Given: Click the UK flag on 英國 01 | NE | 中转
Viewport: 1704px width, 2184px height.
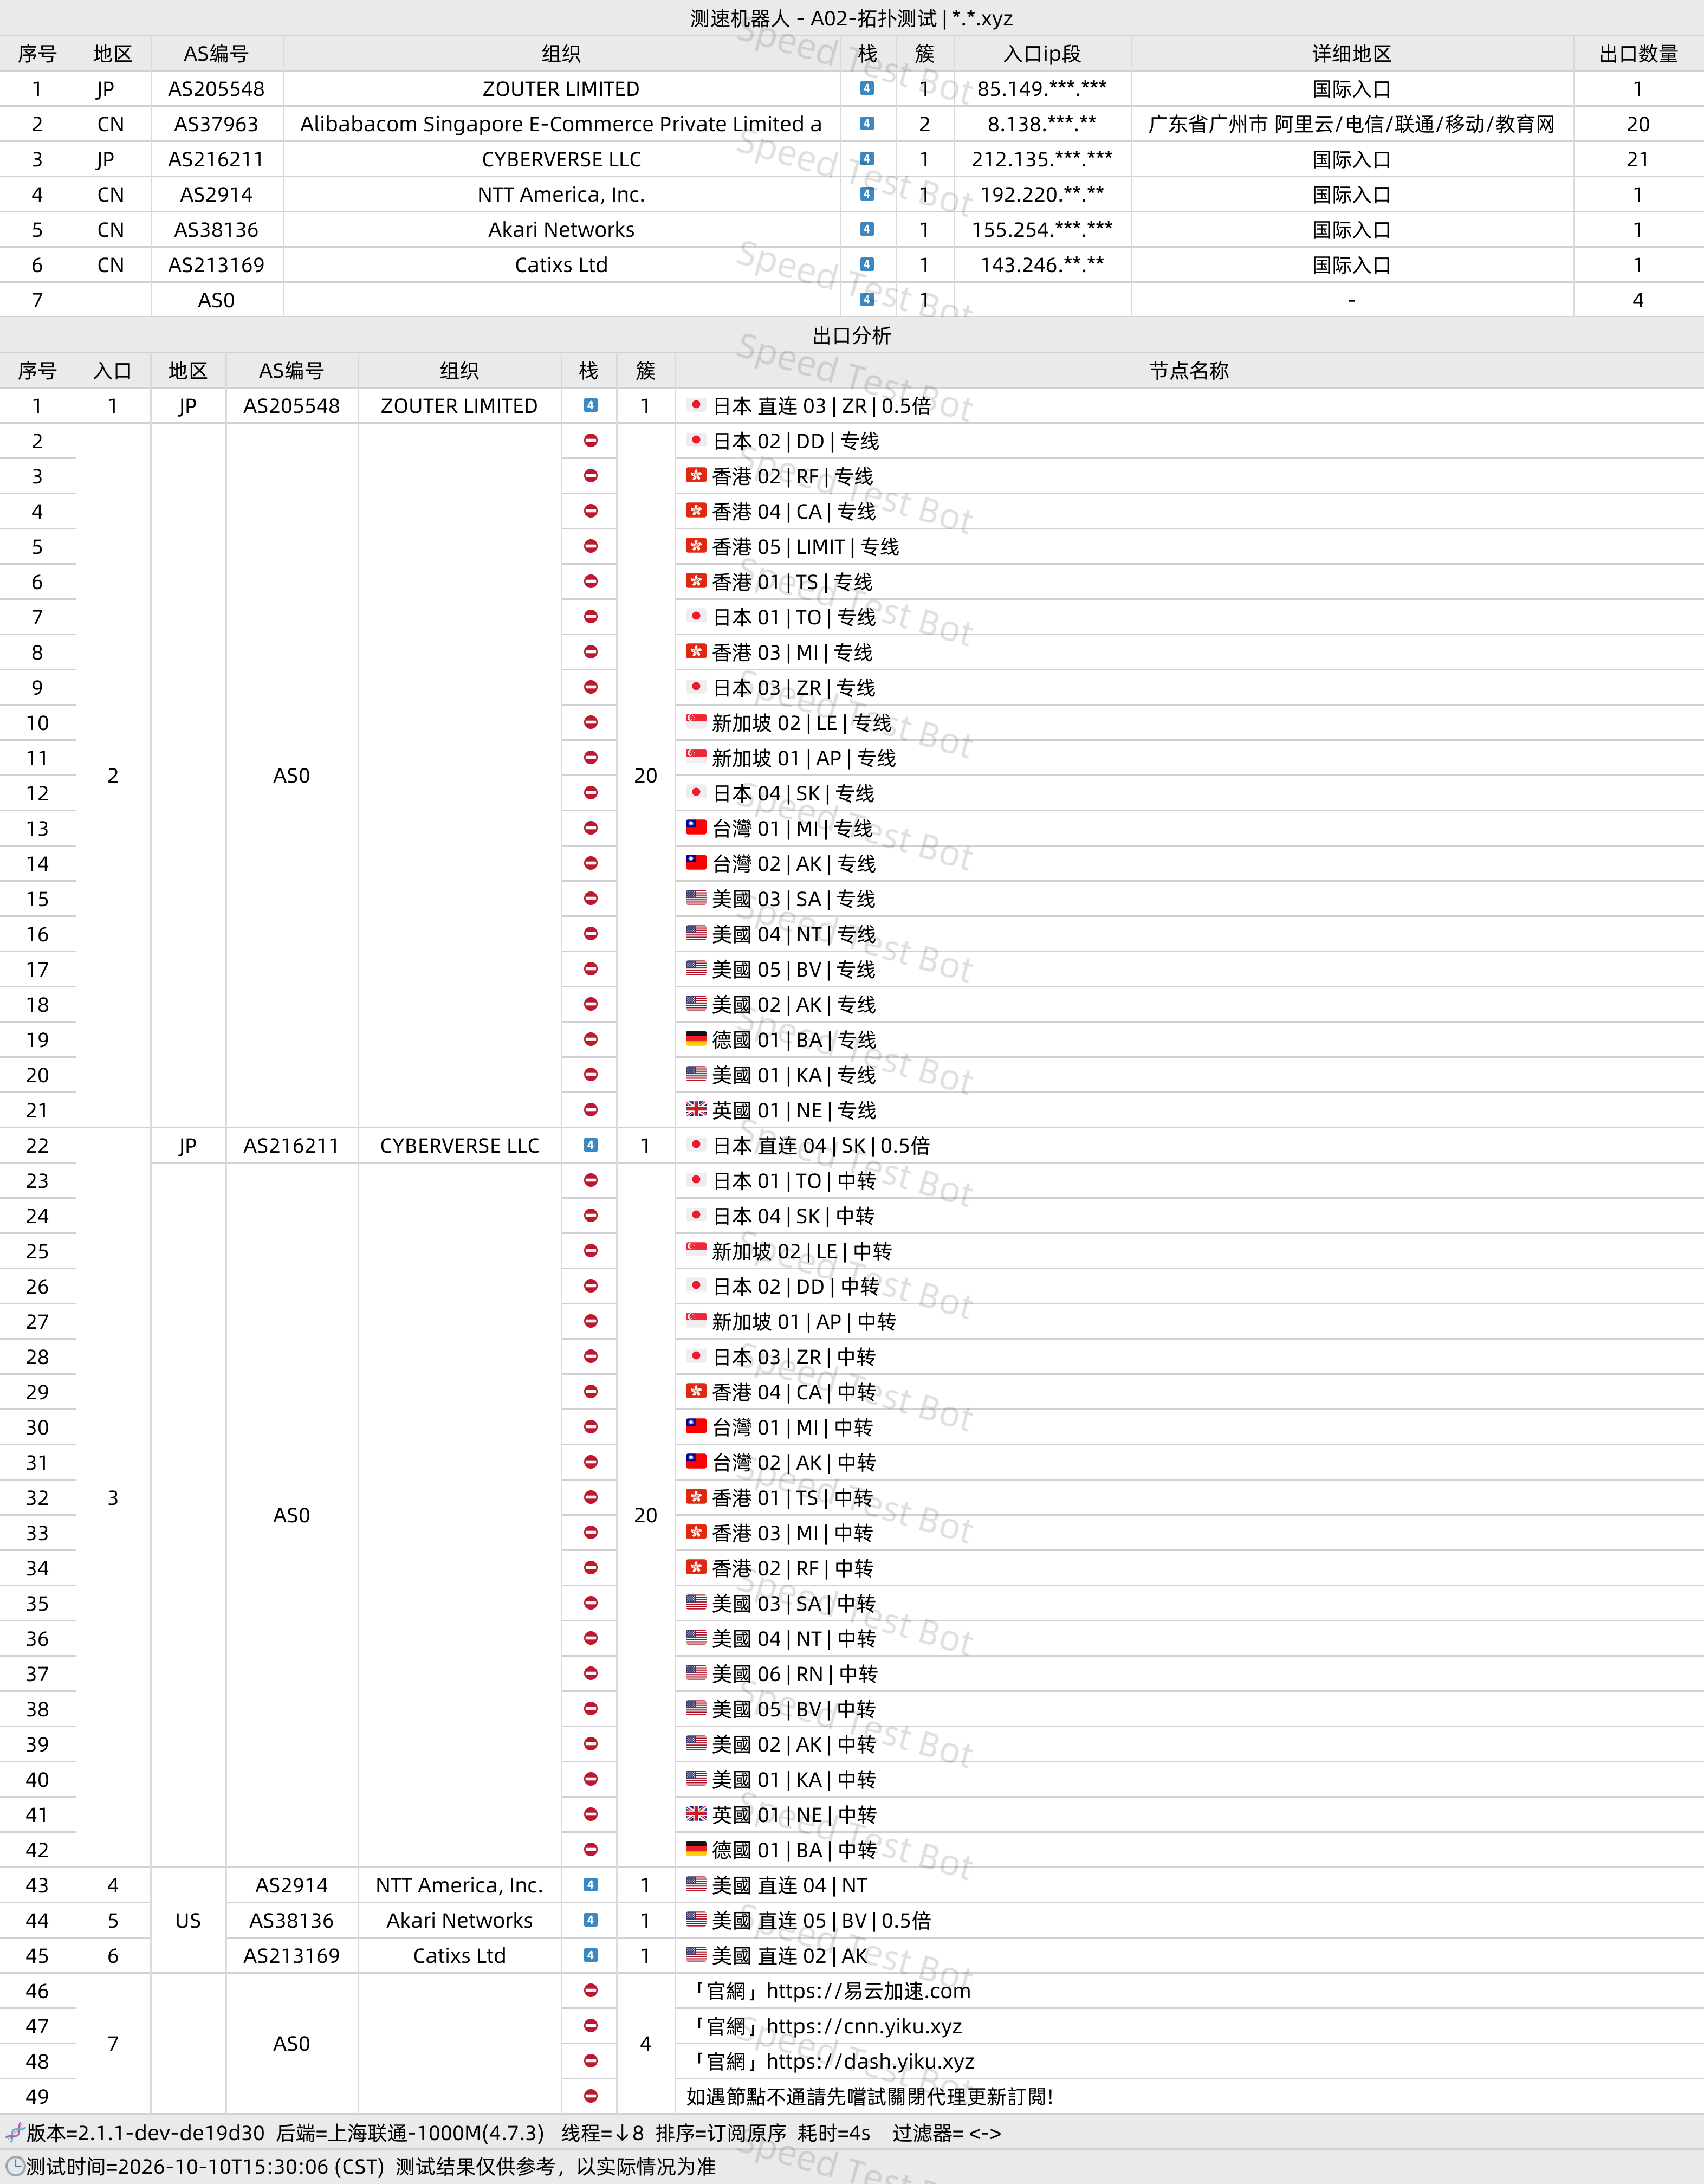Looking at the screenshot, I should [696, 1814].
